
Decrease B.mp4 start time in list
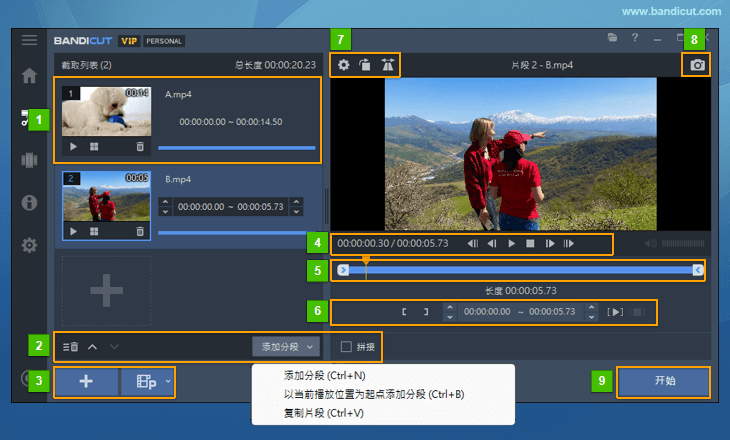pyautogui.click(x=165, y=211)
